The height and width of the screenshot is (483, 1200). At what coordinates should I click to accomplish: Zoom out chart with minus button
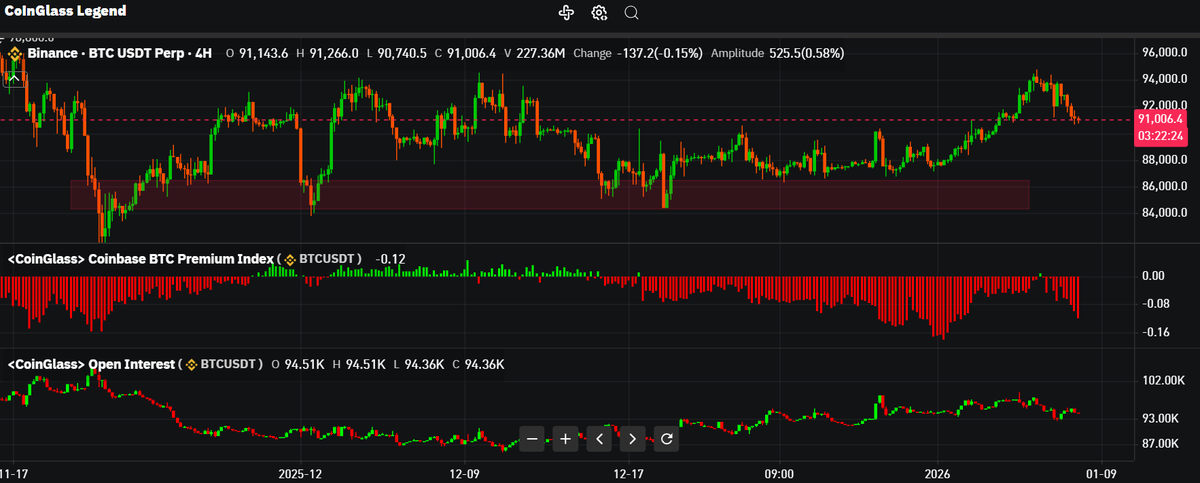point(532,438)
